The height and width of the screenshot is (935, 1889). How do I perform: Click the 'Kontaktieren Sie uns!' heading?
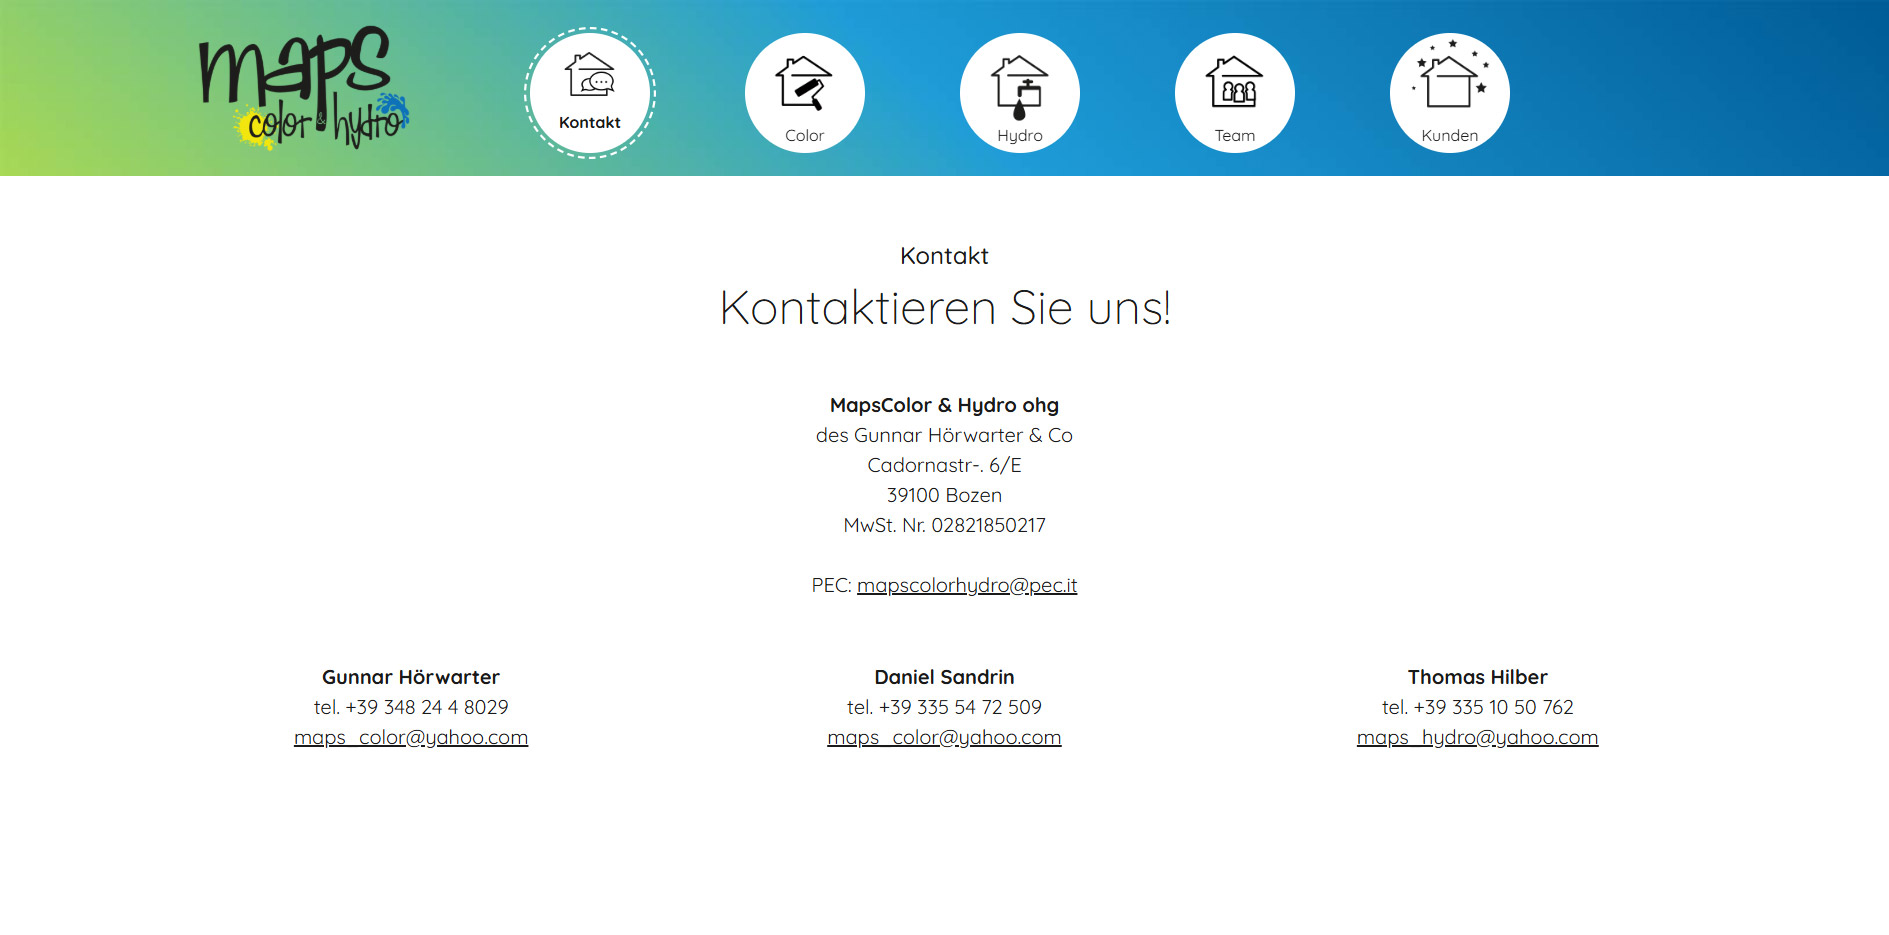pyautogui.click(x=944, y=308)
